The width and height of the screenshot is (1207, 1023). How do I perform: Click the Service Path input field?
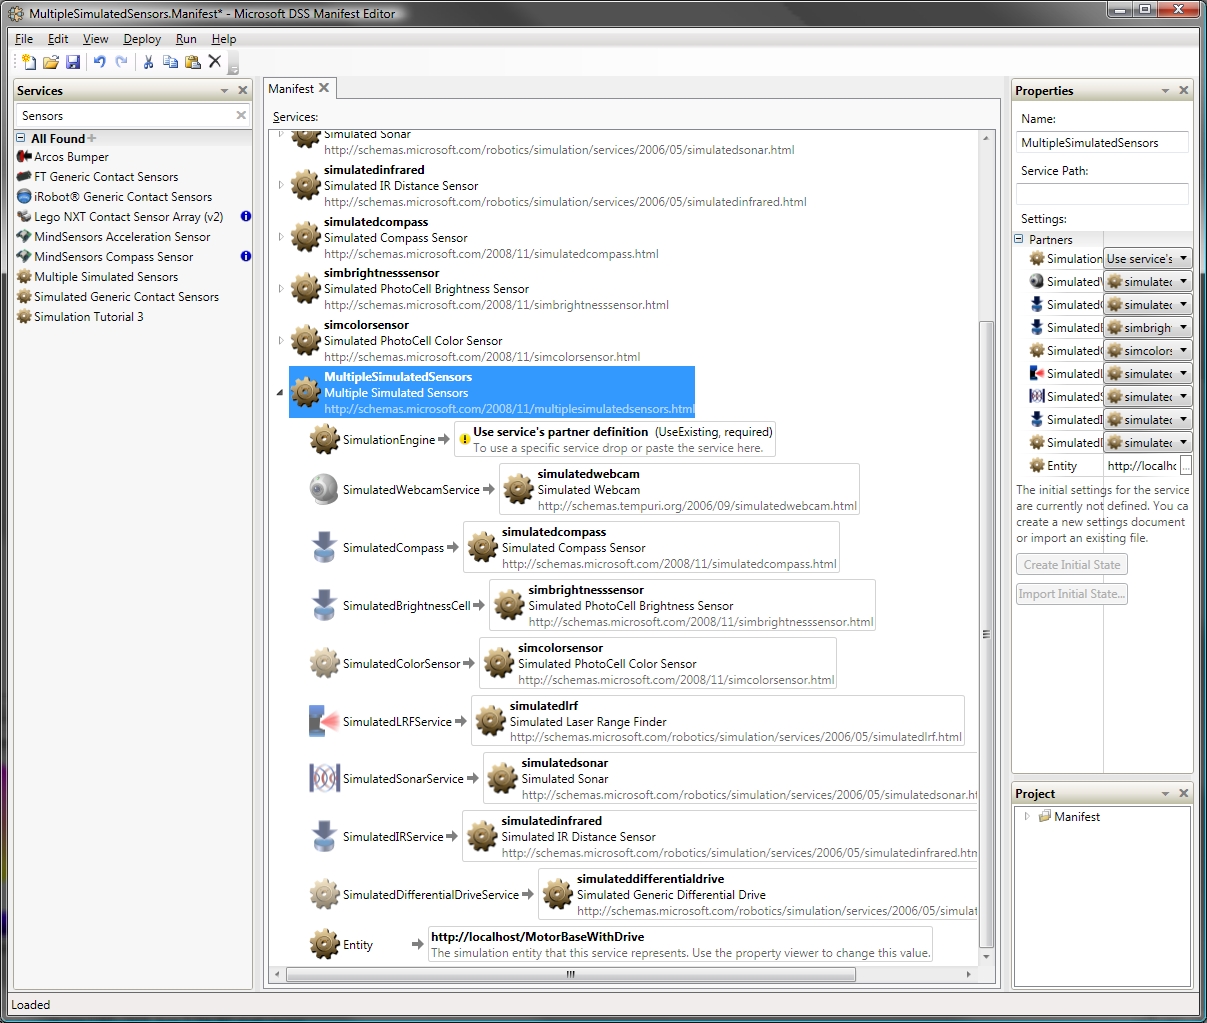coord(1102,194)
